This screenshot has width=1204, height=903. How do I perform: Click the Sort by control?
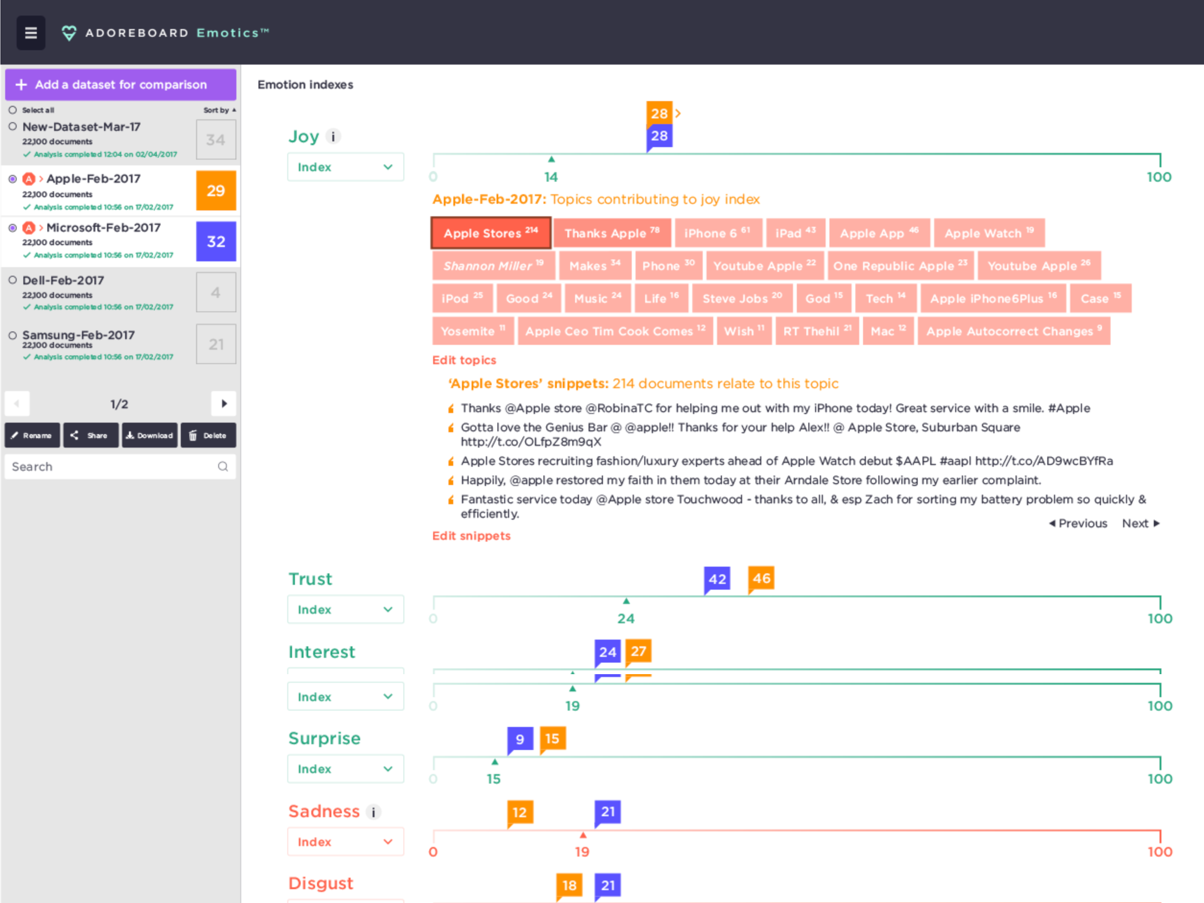coord(220,110)
